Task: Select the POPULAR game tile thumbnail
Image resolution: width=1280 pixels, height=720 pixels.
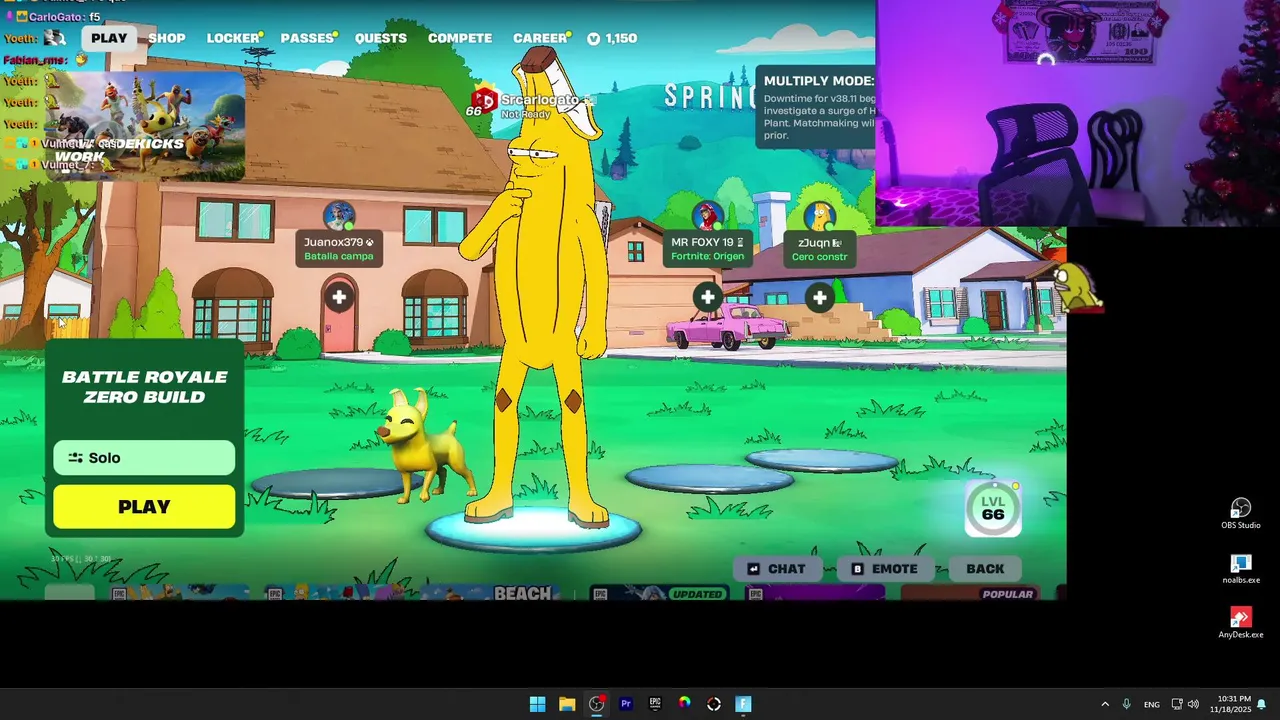Action: tap(970, 593)
